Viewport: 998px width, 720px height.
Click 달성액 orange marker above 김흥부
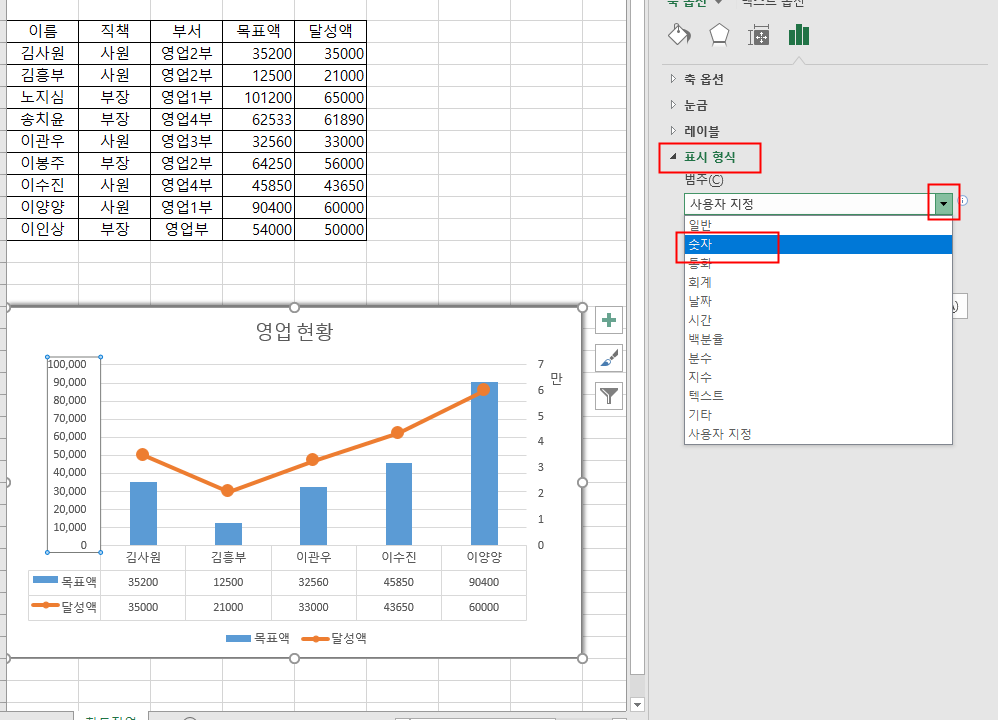(x=228, y=491)
